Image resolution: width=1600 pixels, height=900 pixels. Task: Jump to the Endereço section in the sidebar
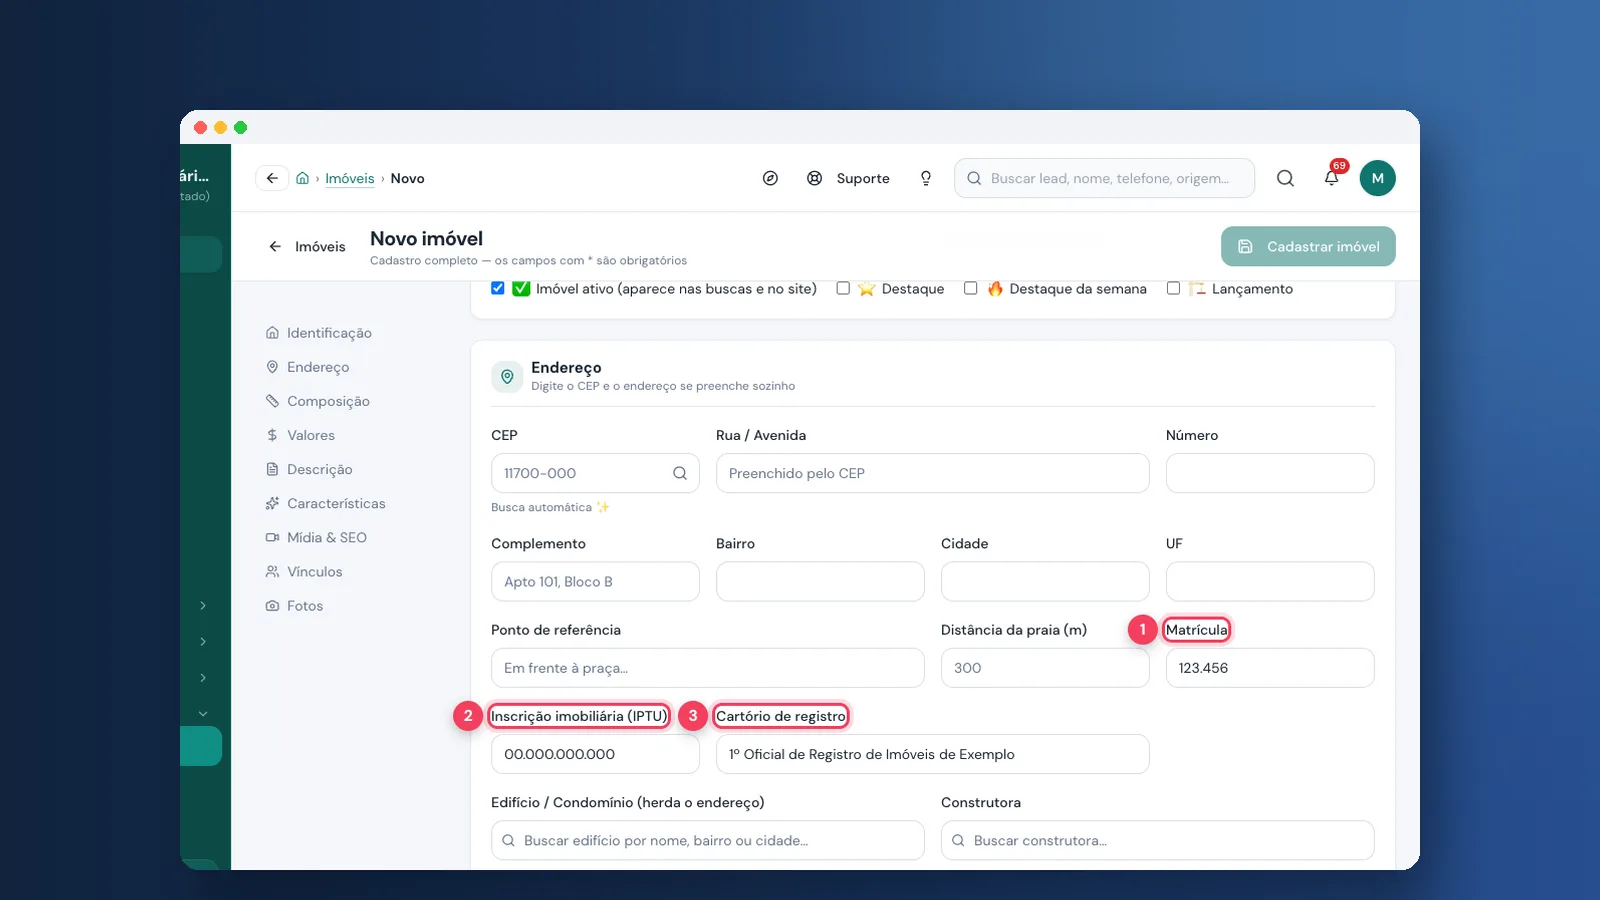click(x=308, y=367)
